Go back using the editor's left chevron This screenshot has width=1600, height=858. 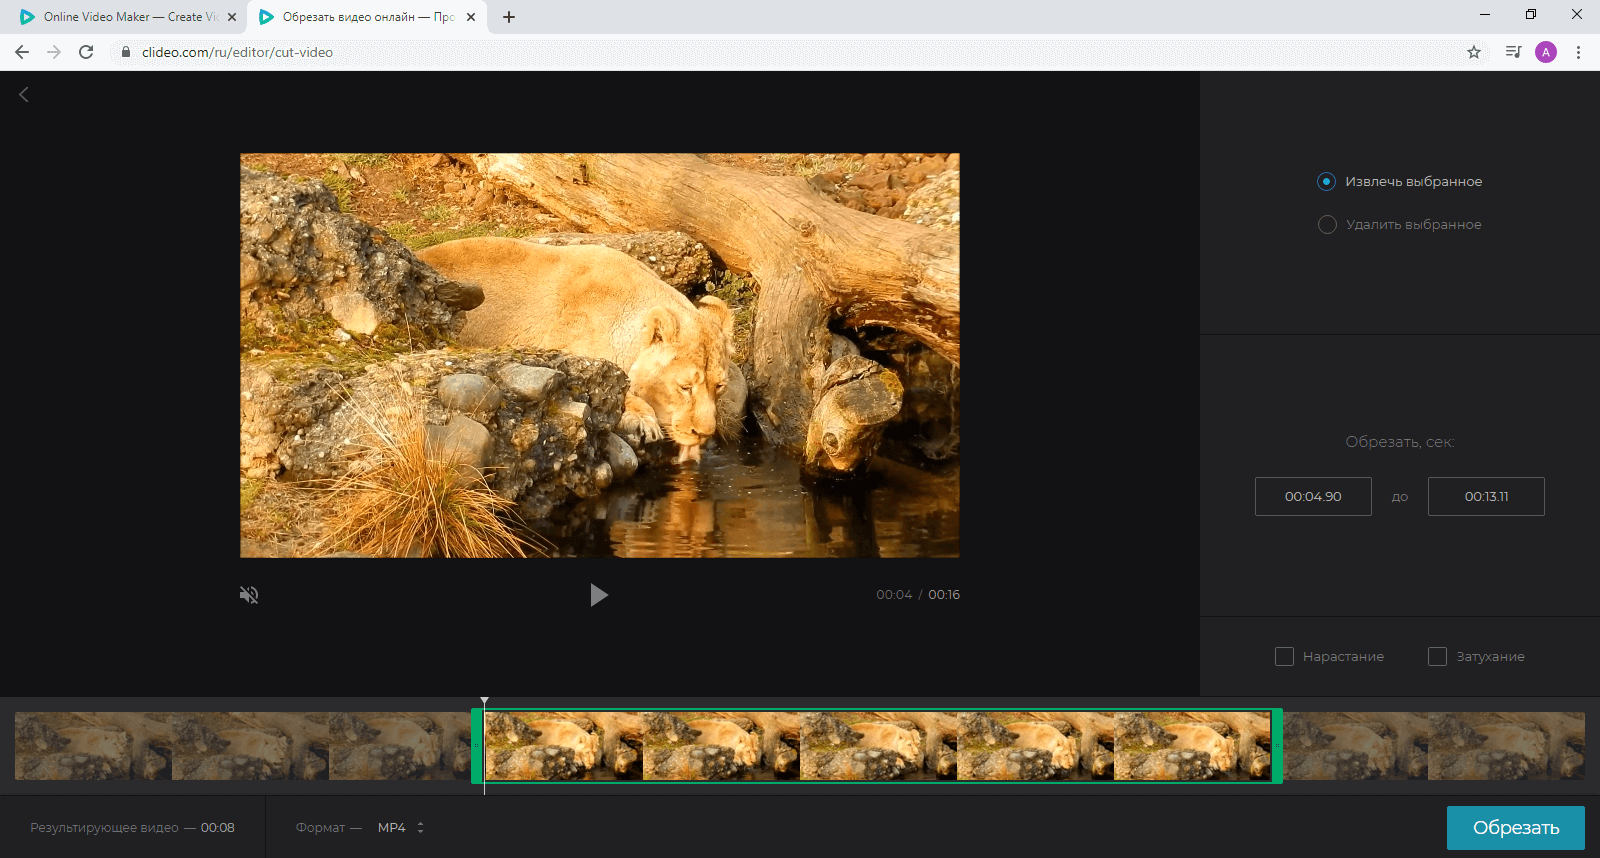pos(24,94)
